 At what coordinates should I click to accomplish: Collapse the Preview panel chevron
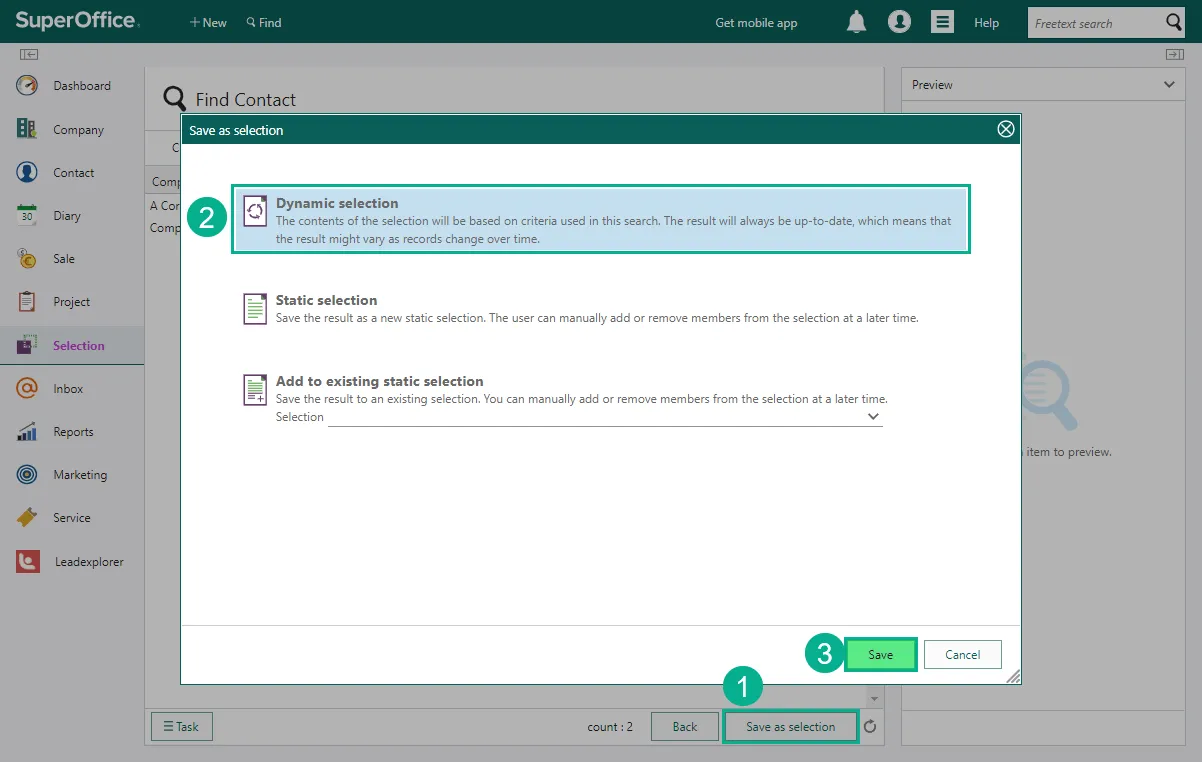(x=1169, y=85)
